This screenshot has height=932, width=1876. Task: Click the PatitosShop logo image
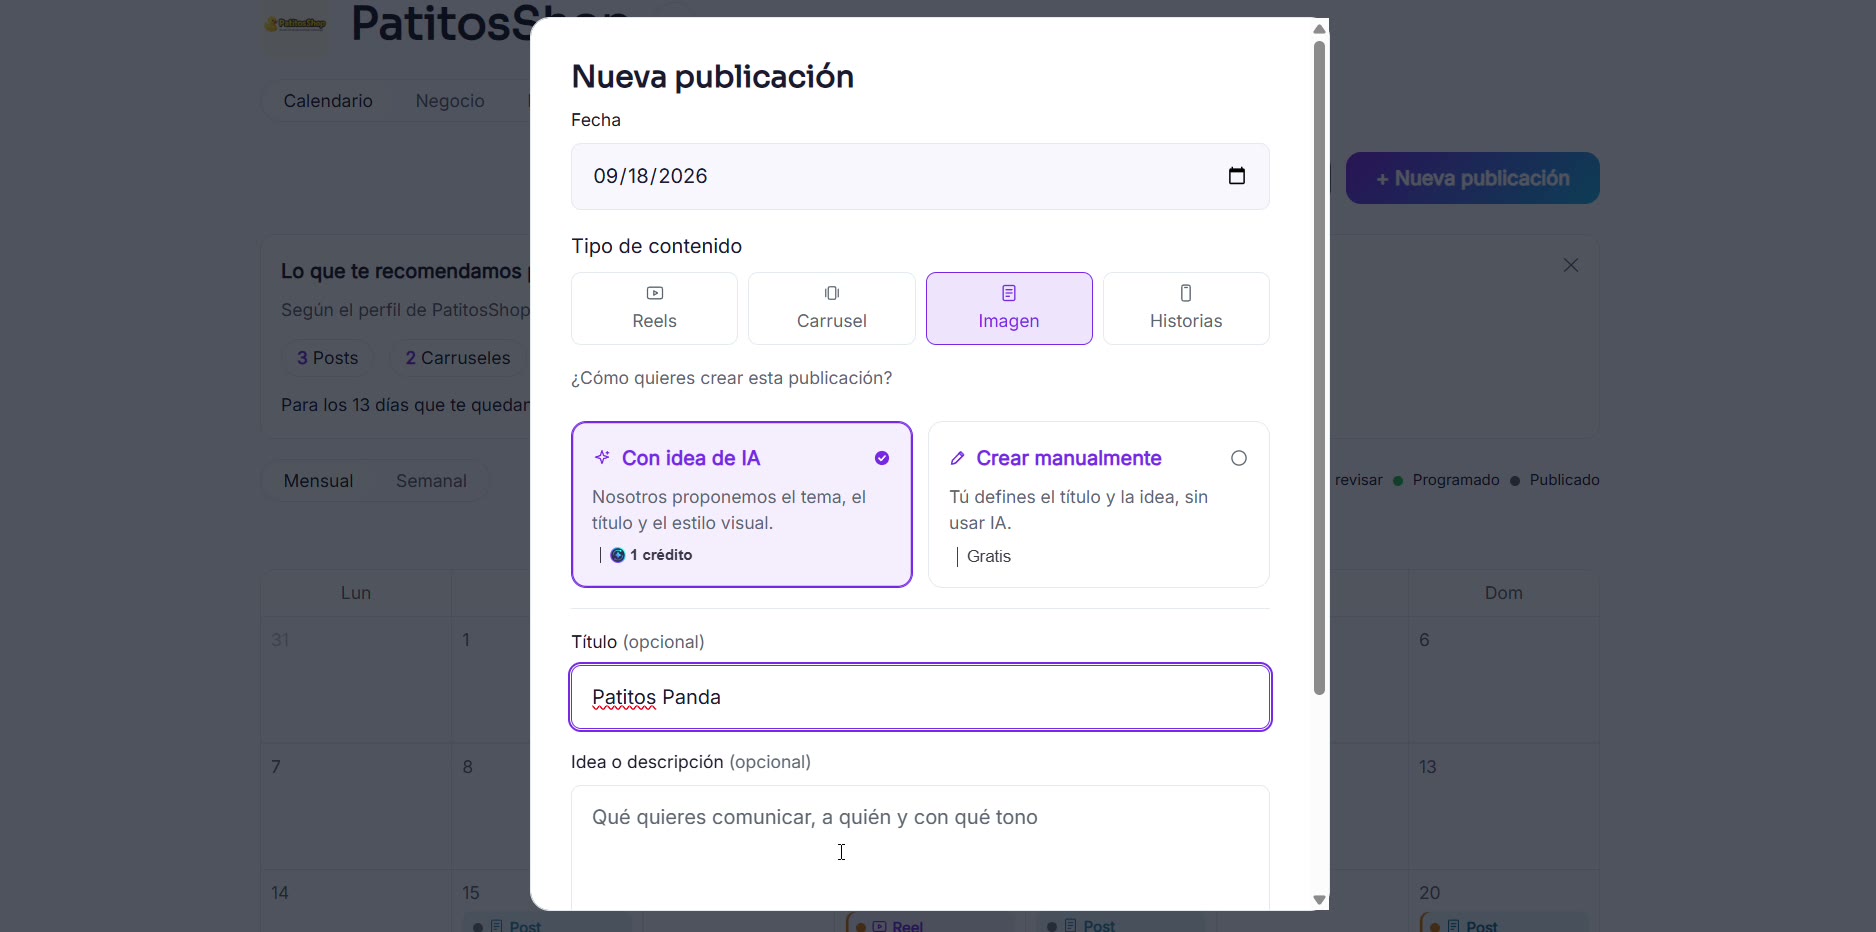click(295, 24)
